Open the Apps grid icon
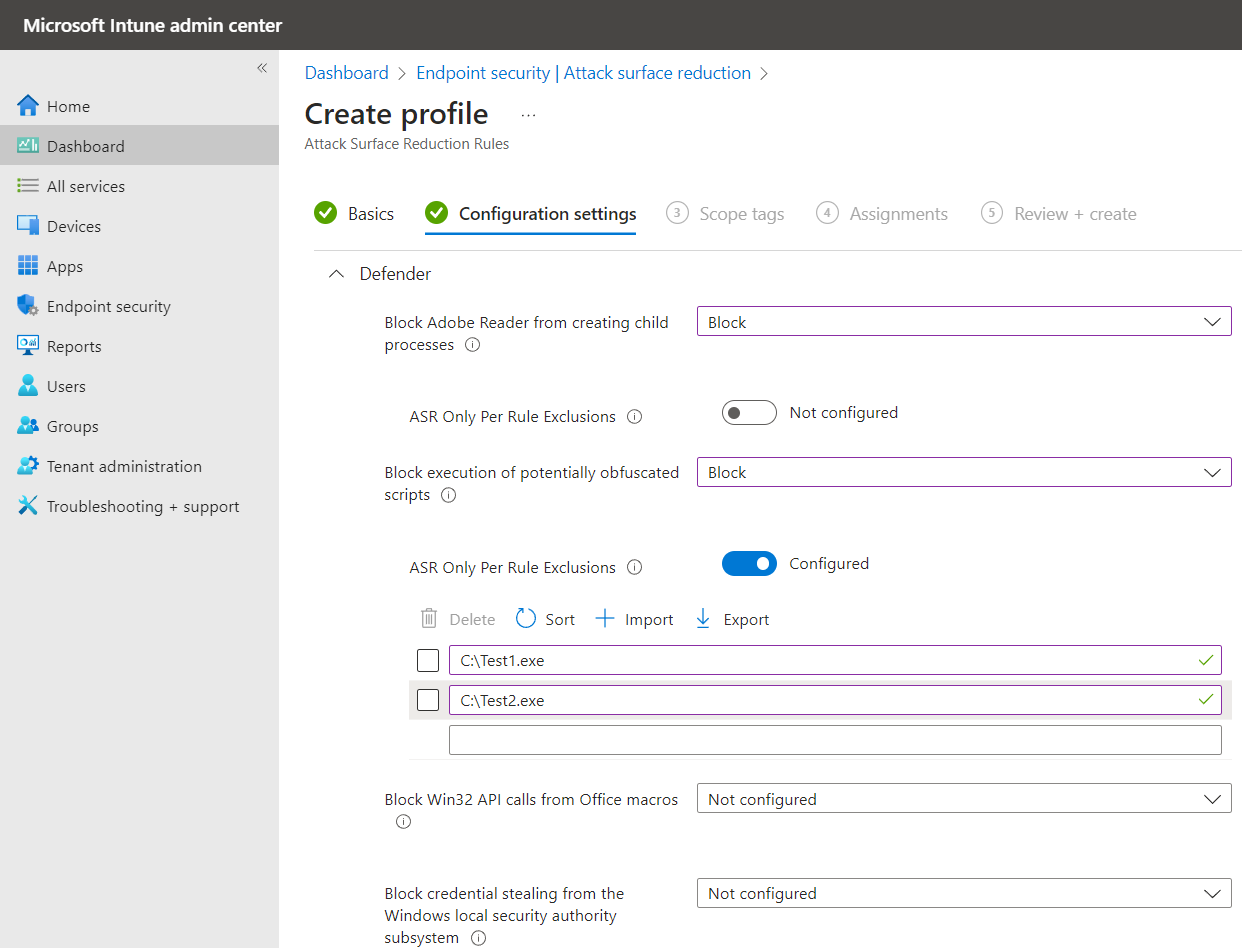Viewport: 1242px width, 948px height. pyautogui.click(x=28, y=266)
